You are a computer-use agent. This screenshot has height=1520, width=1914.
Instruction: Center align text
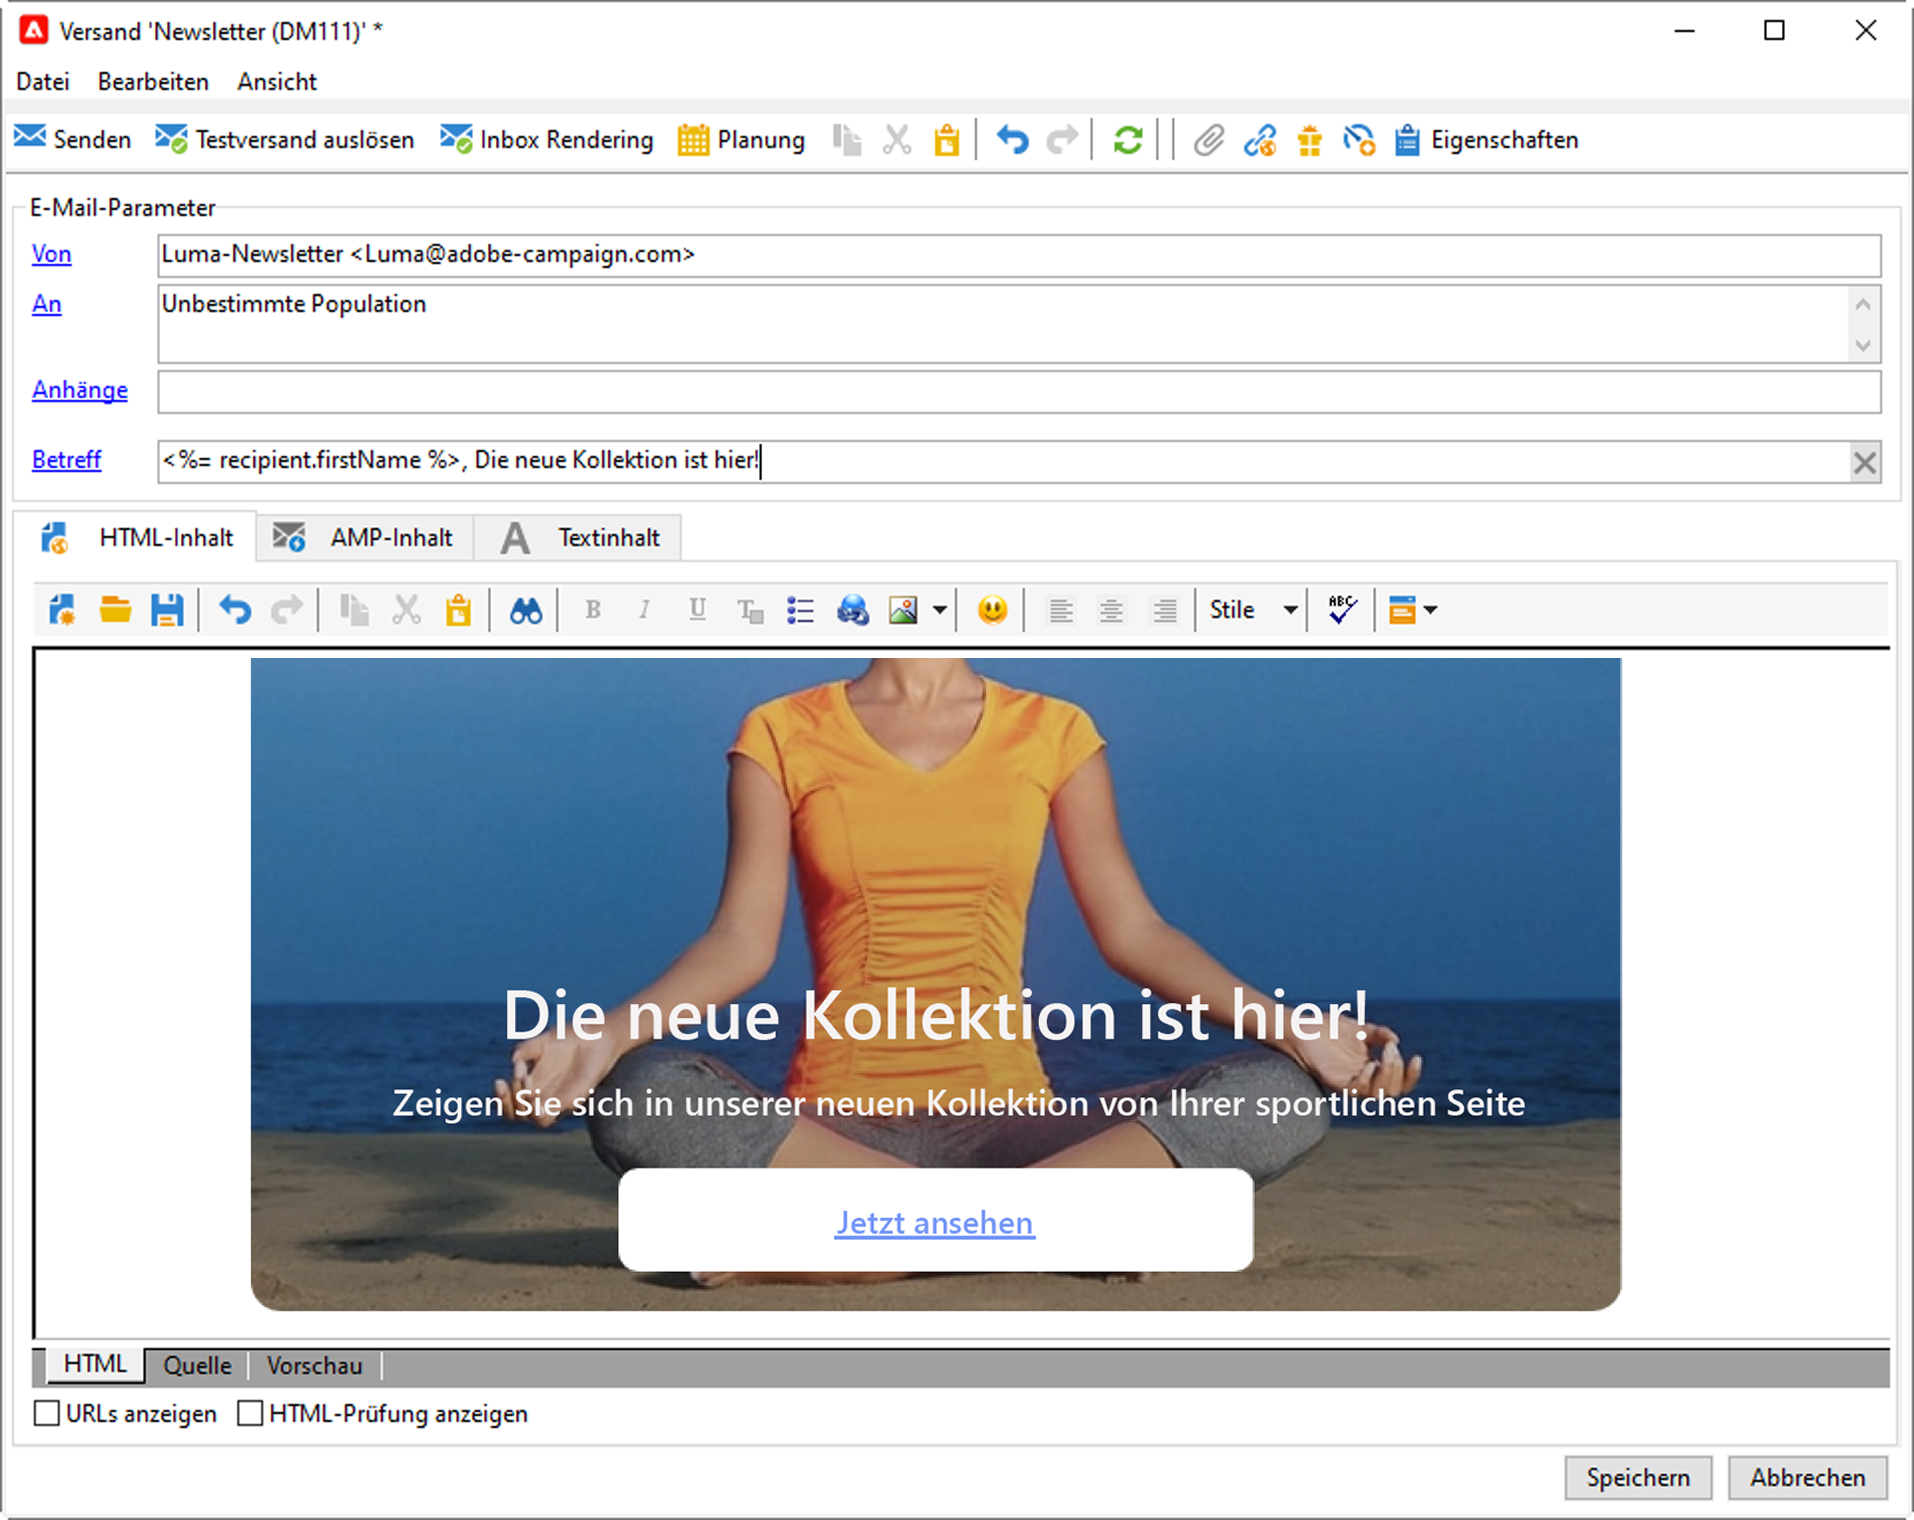(1111, 610)
